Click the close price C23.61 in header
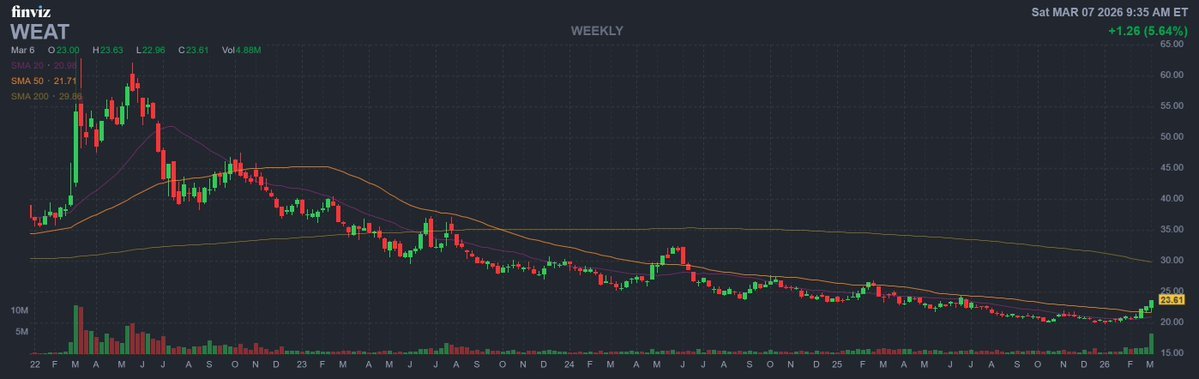This screenshot has height=379, width=1199. (x=194, y=50)
